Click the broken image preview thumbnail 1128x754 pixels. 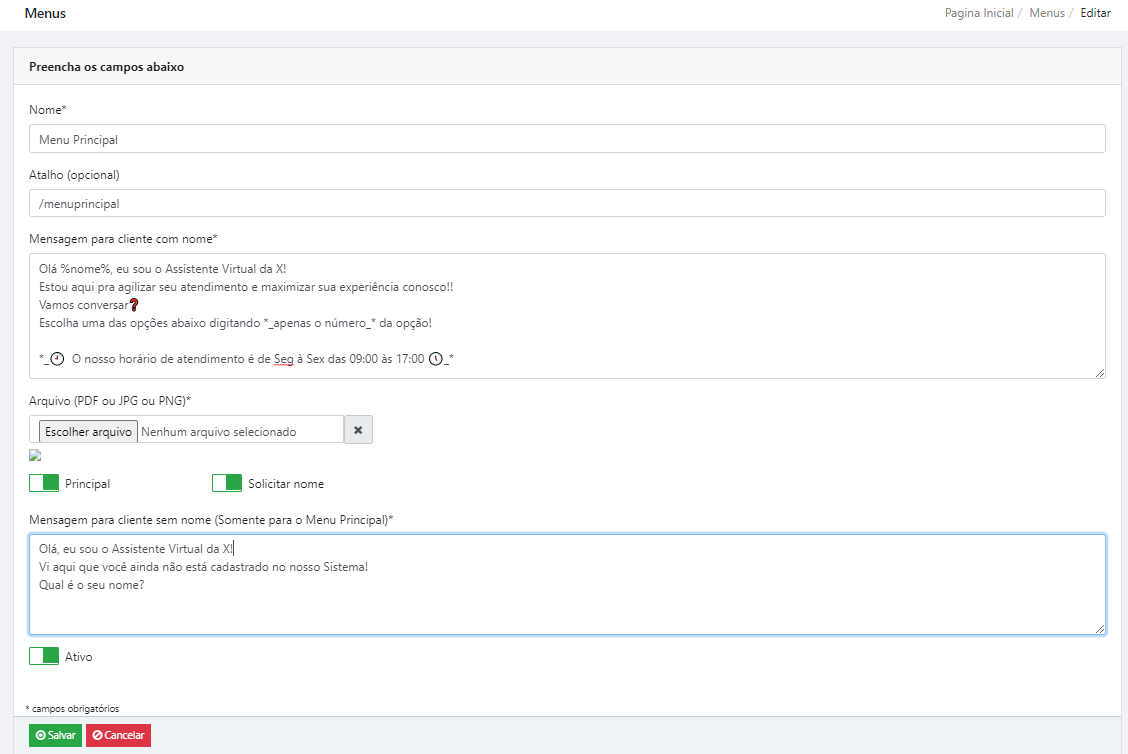(x=35, y=455)
